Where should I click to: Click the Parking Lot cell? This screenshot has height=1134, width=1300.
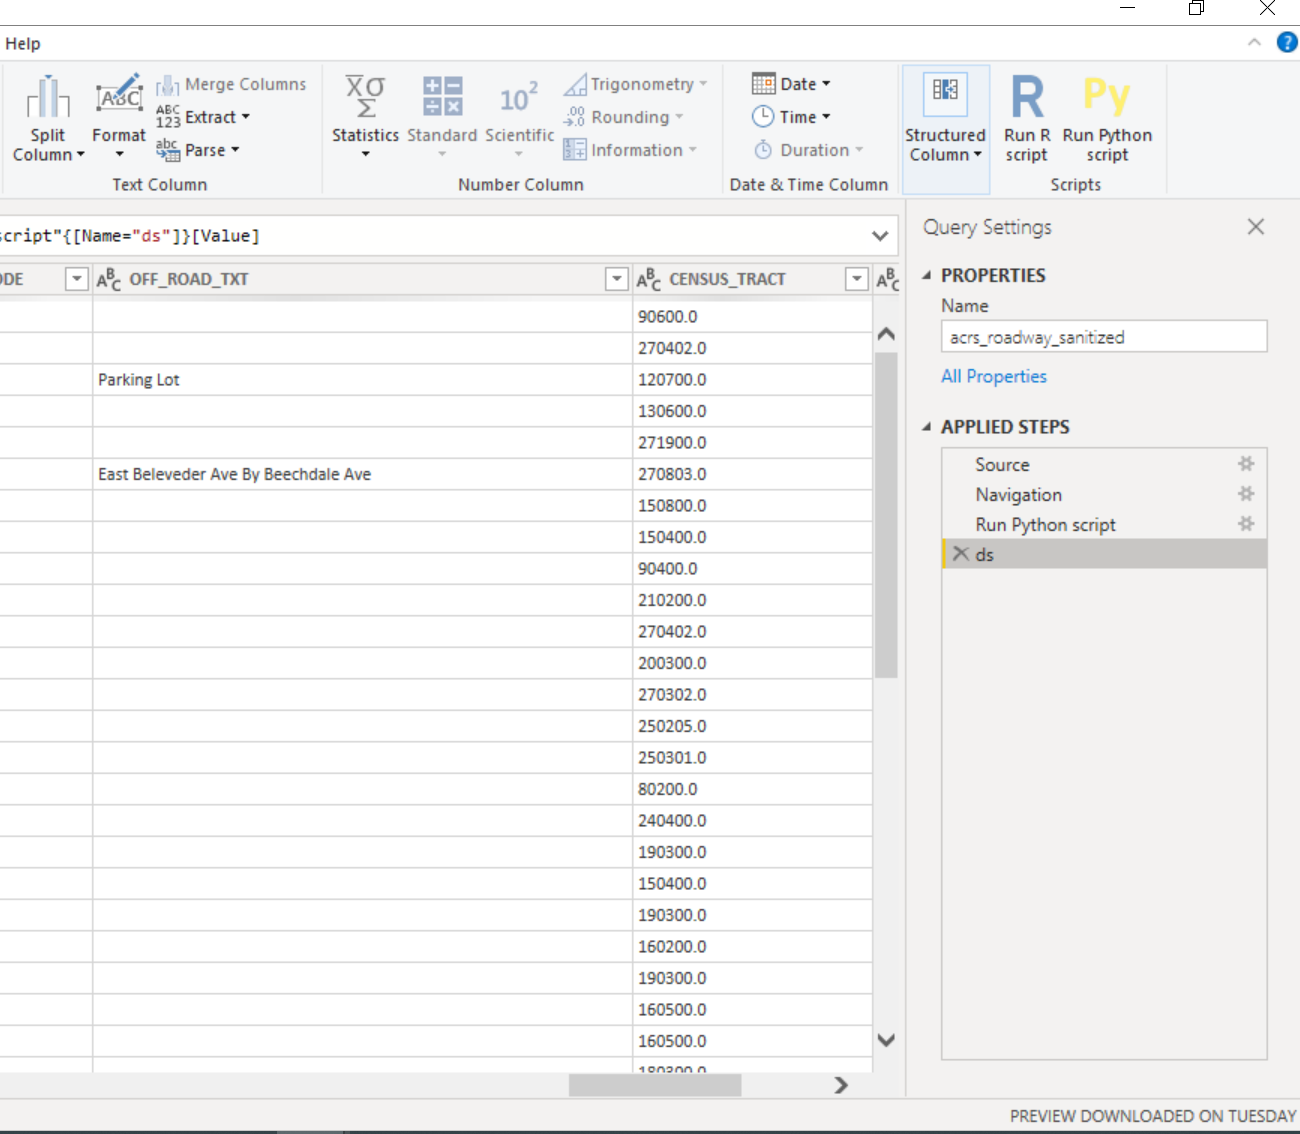(362, 380)
